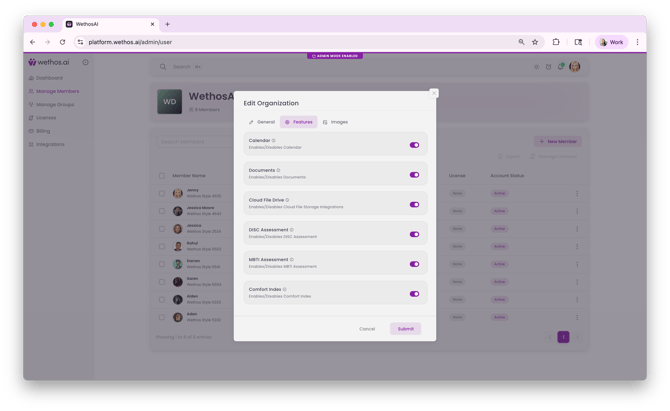Screen dimensions: 670x411
Task: Click info icon beside Cloud File Drive
Action: click(x=289, y=200)
